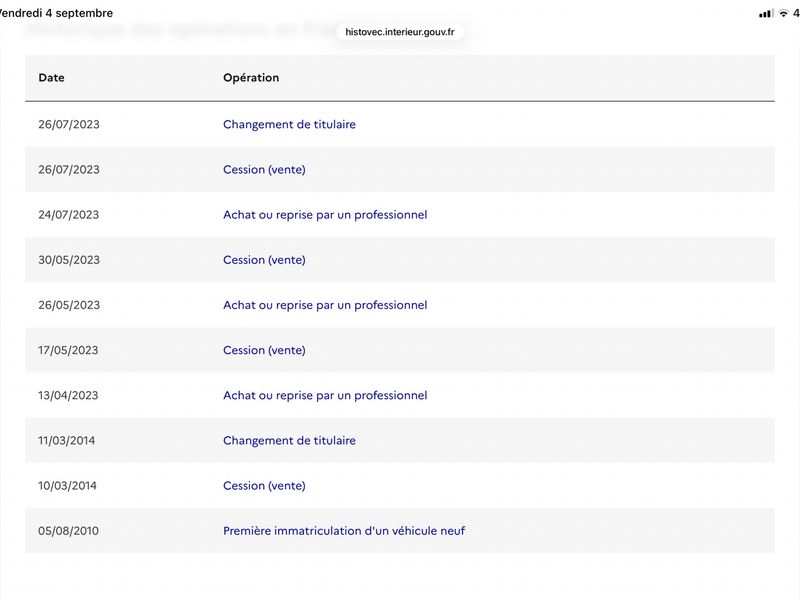Open Cession (vente) entry of 30/05/2023
This screenshot has height=600, width=800.
pyautogui.click(x=264, y=260)
